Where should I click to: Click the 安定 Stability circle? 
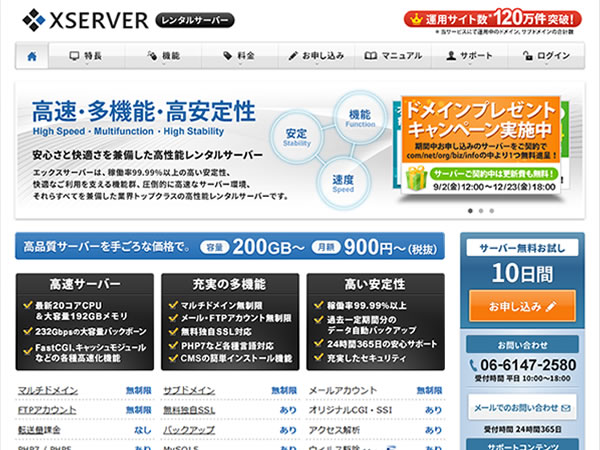pyautogui.click(x=297, y=137)
